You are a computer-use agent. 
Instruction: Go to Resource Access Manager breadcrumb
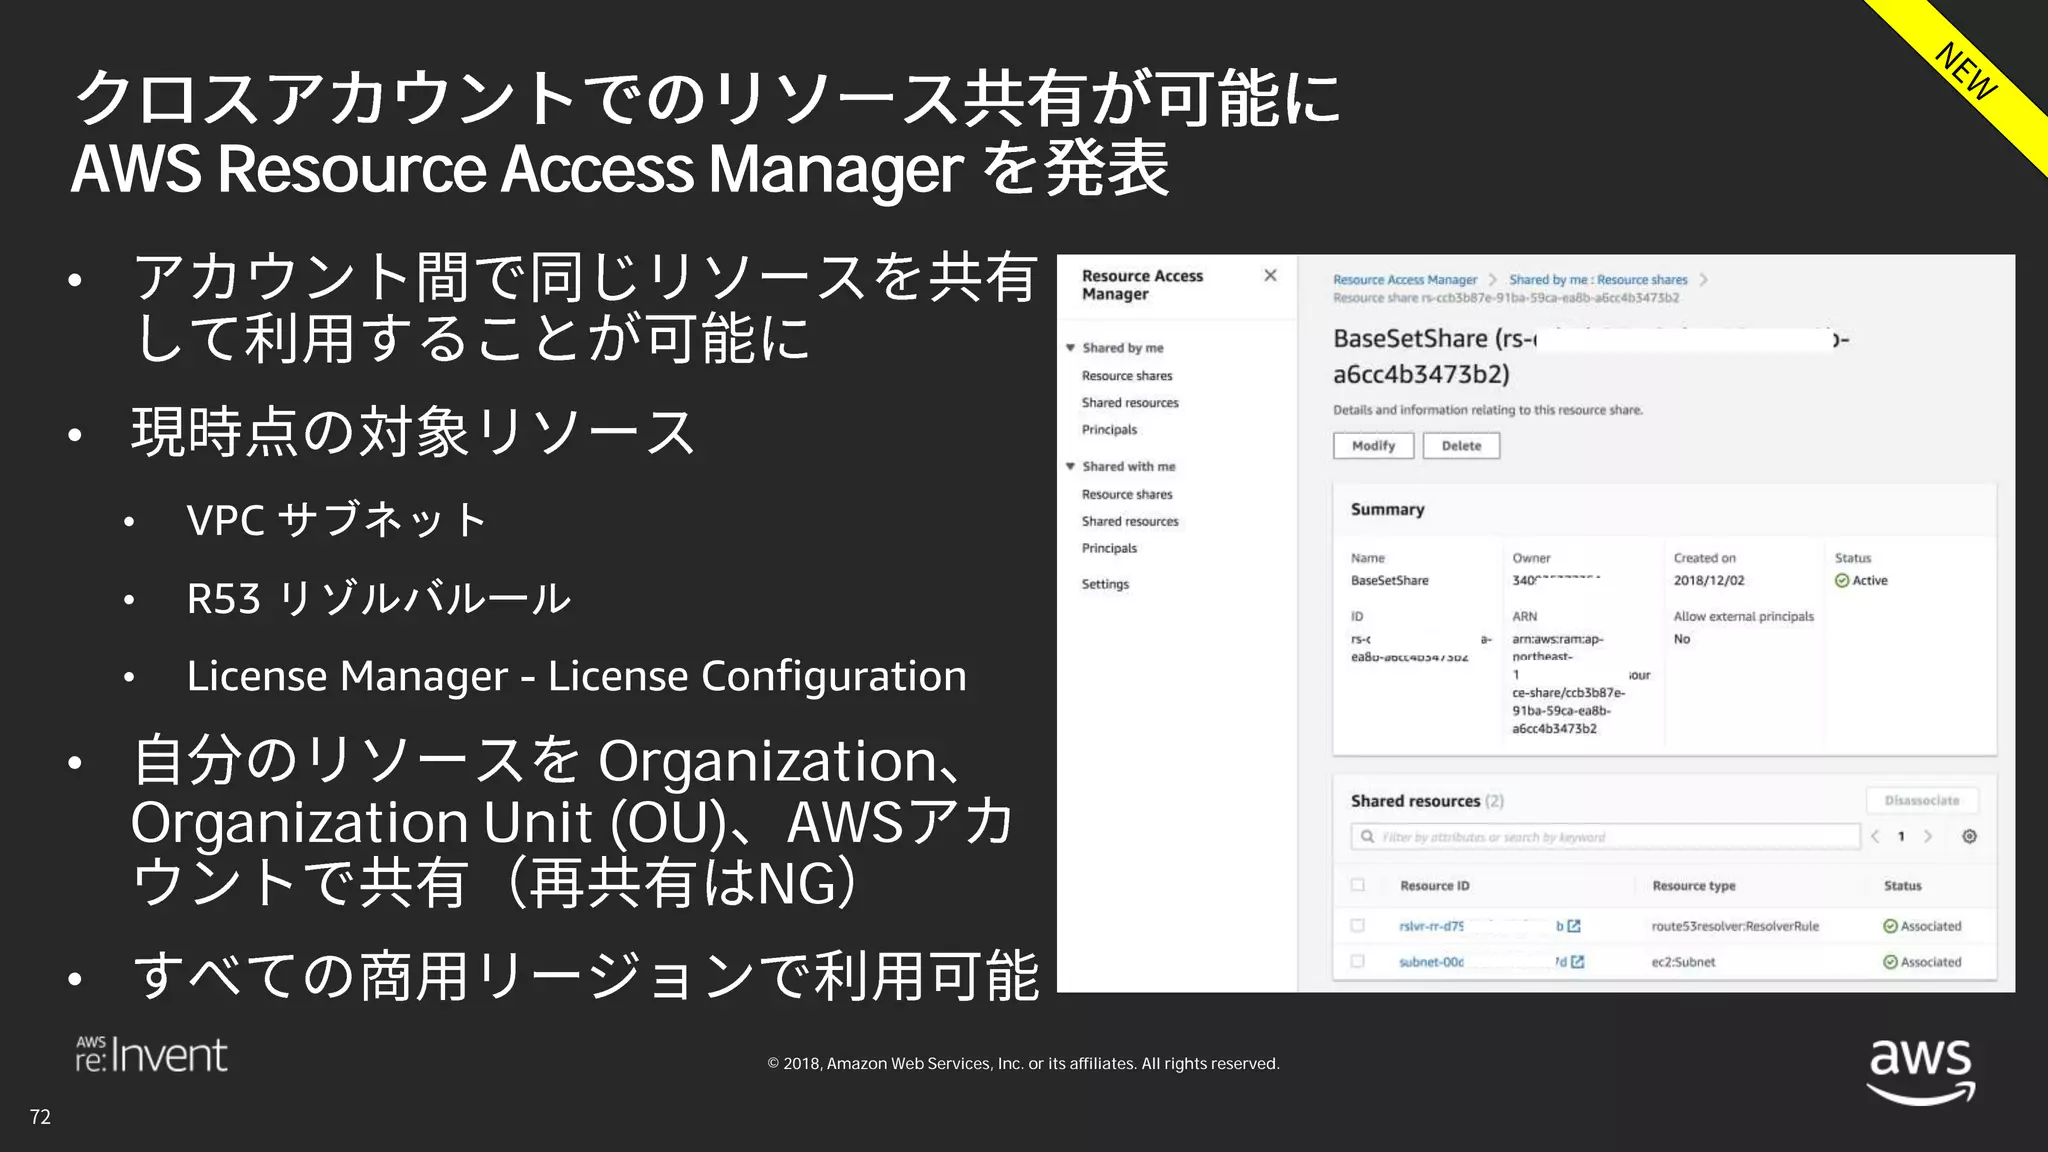(x=1405, y=280)
